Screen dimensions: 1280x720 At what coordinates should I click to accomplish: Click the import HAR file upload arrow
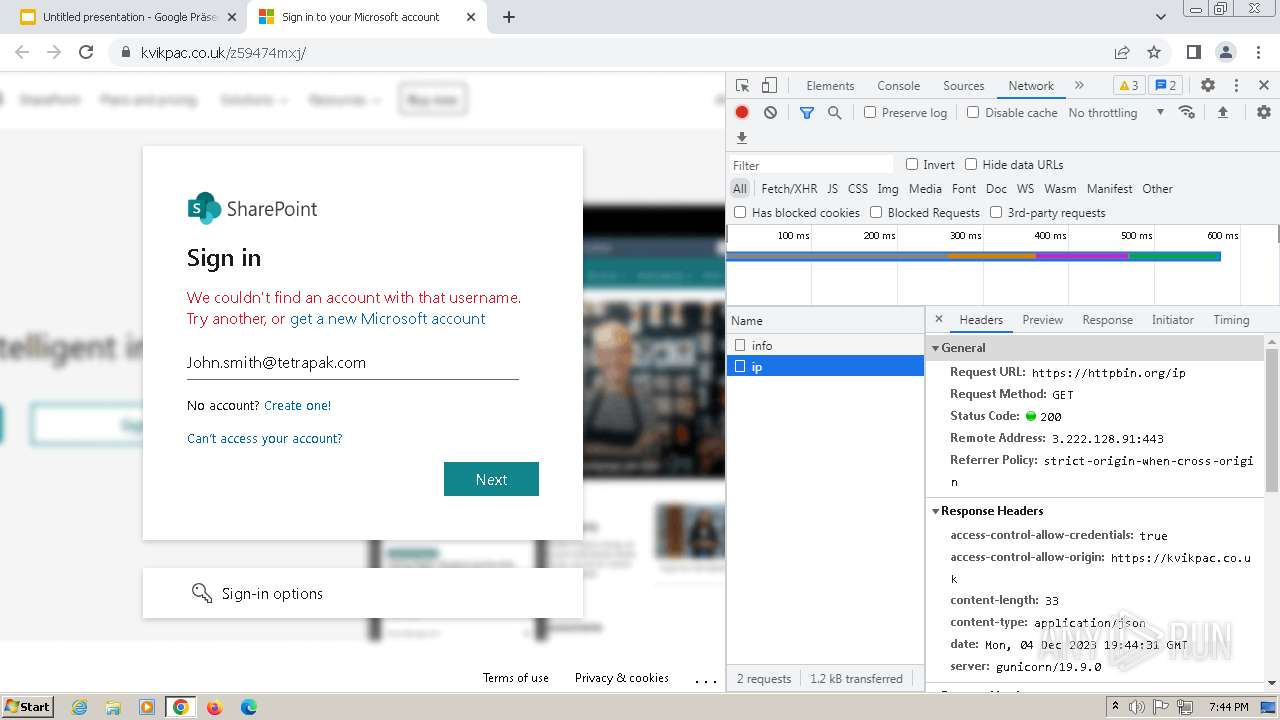pos(1222,112)
